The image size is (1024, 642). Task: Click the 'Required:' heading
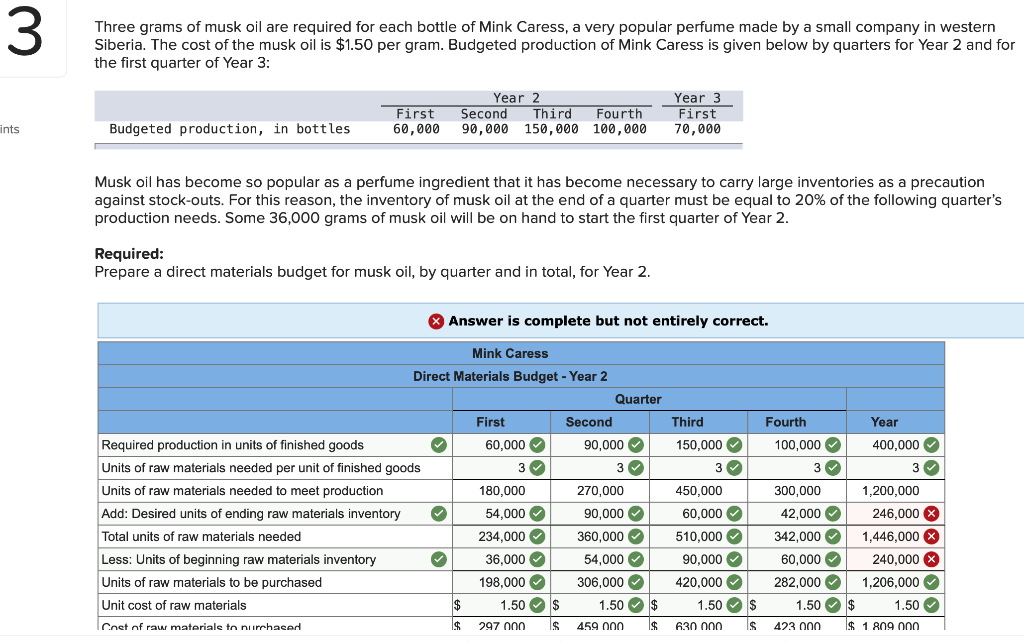[x=129, y=253]
